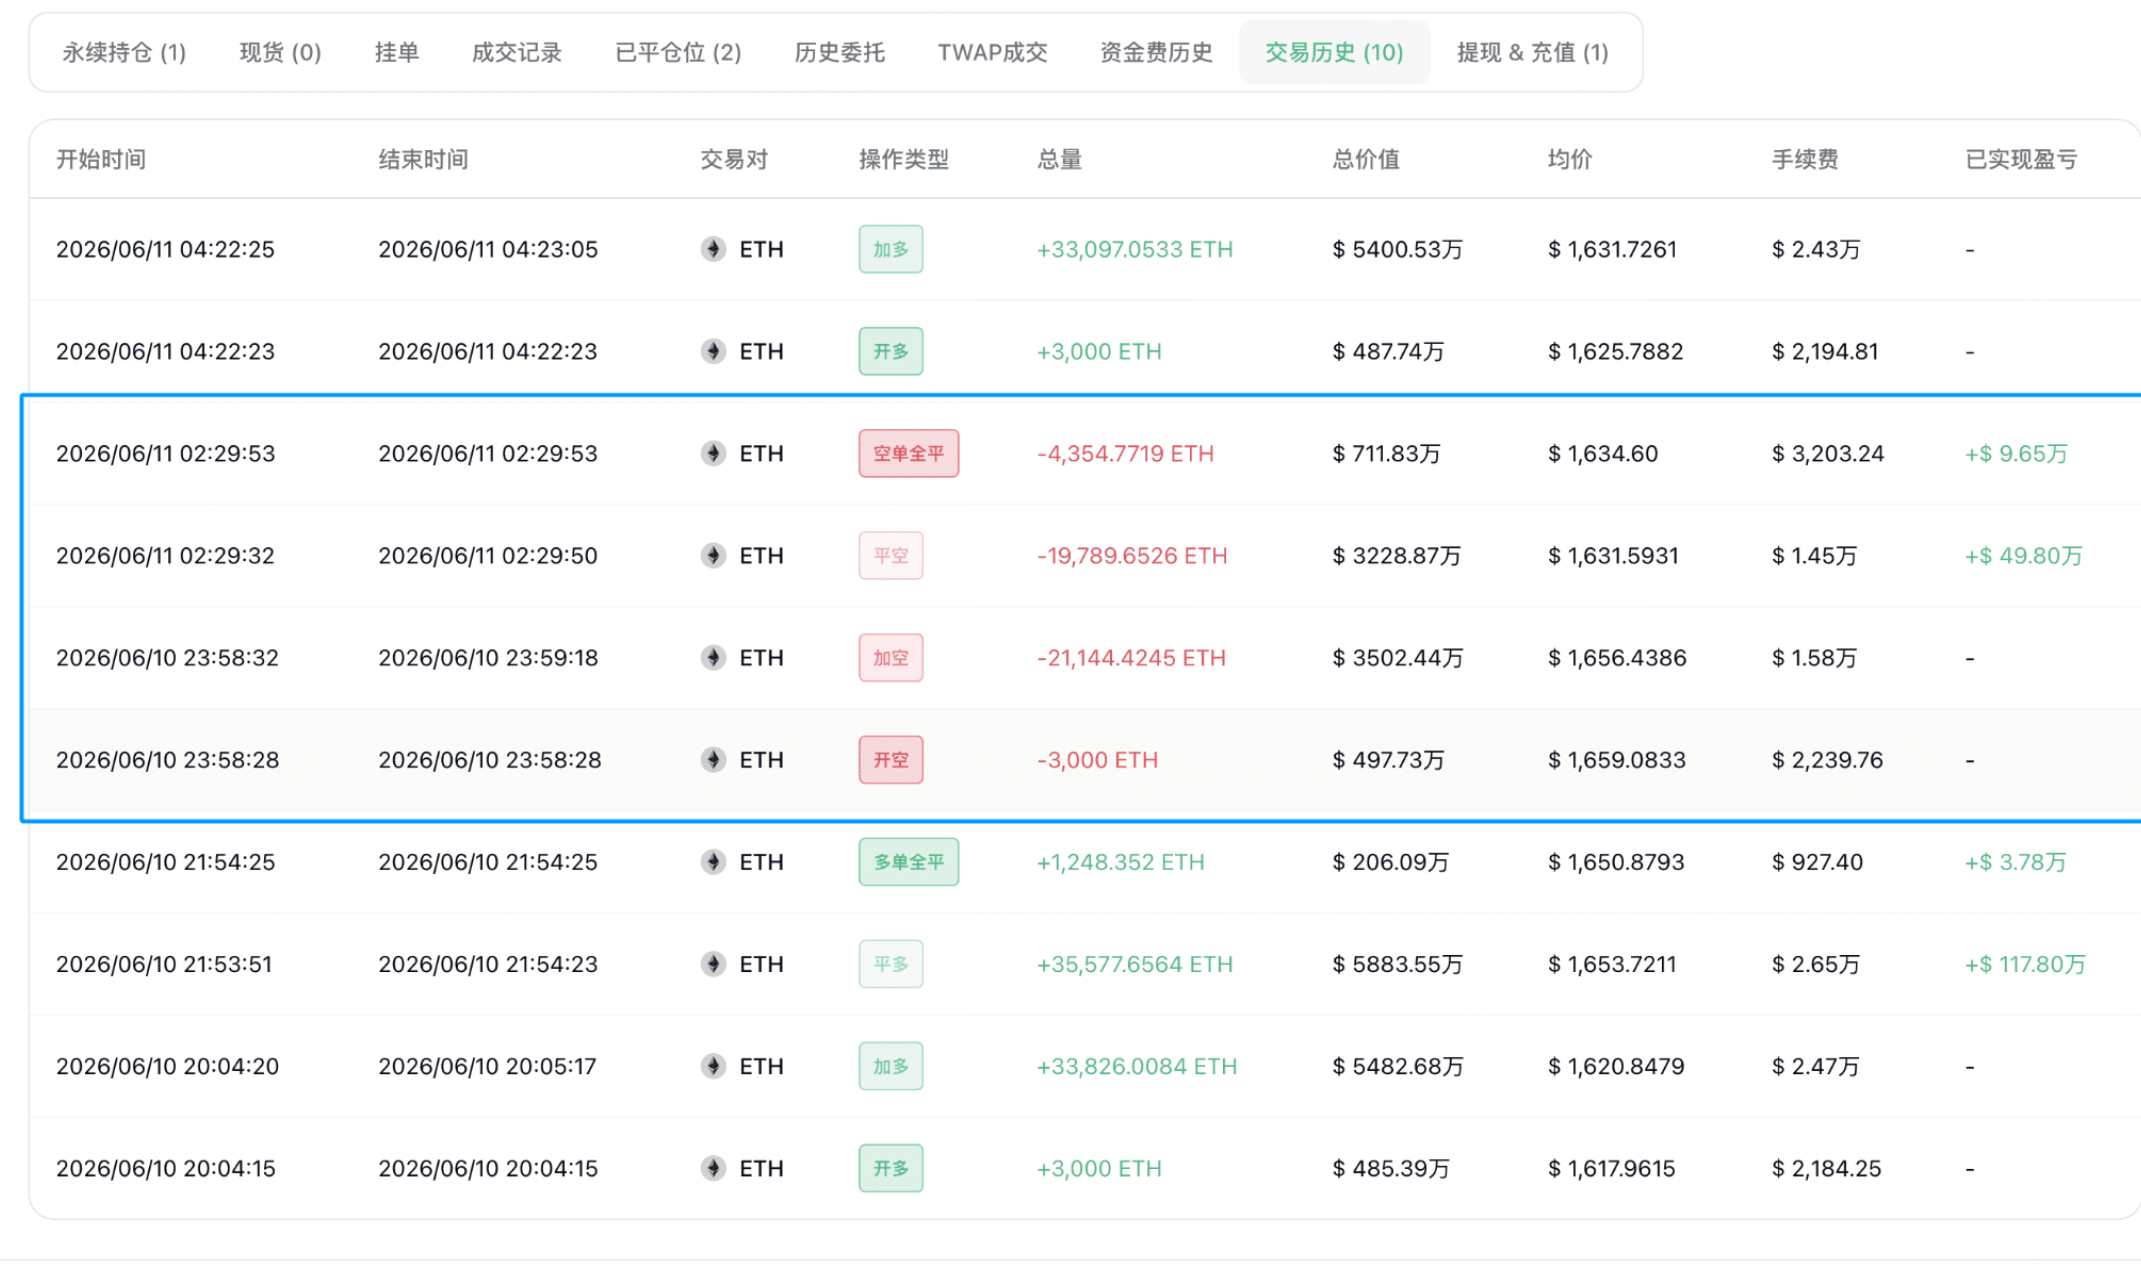This screenshot has height=1276, width=2141.
Task: Click start time 2026/06/10 23:58:32
Action: click(x=167, y=657)
